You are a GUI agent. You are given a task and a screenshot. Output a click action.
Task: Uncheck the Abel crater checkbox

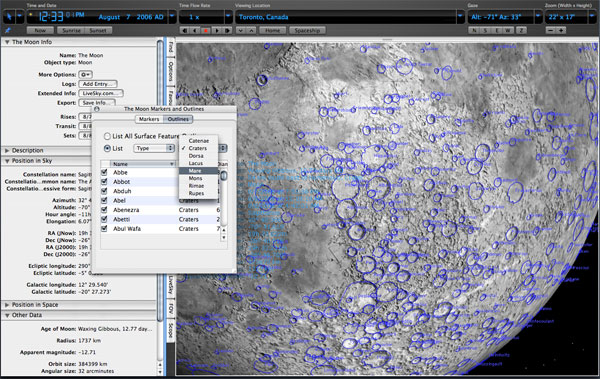(104, 201)
